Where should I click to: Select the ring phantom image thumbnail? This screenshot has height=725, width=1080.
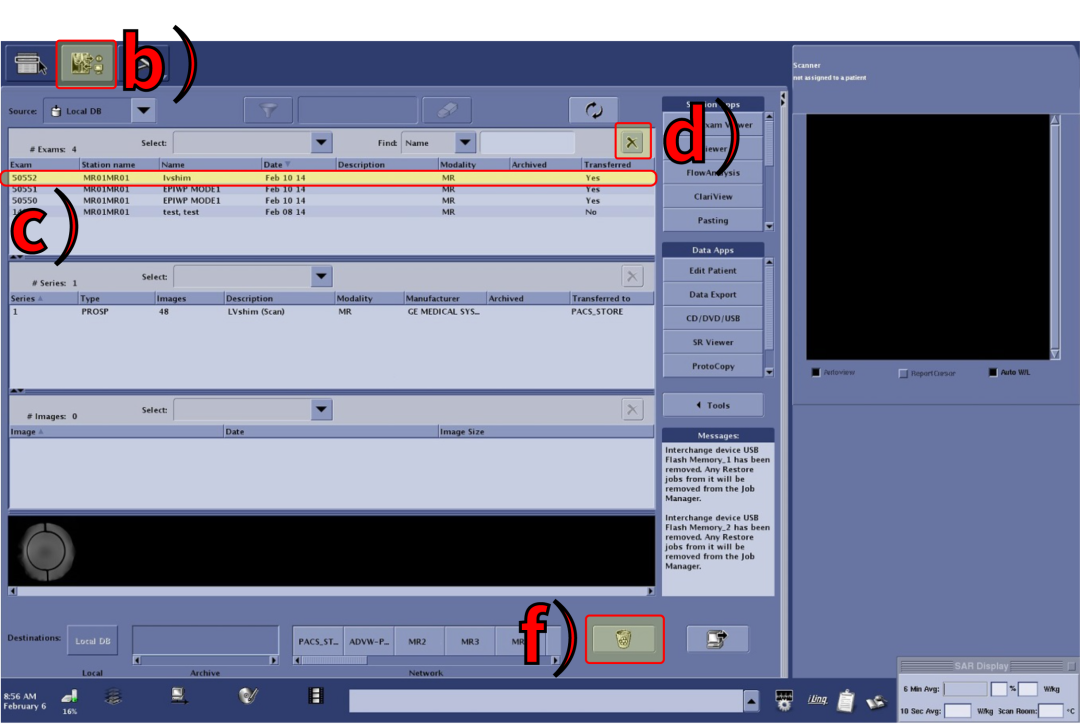click(45, 551)
